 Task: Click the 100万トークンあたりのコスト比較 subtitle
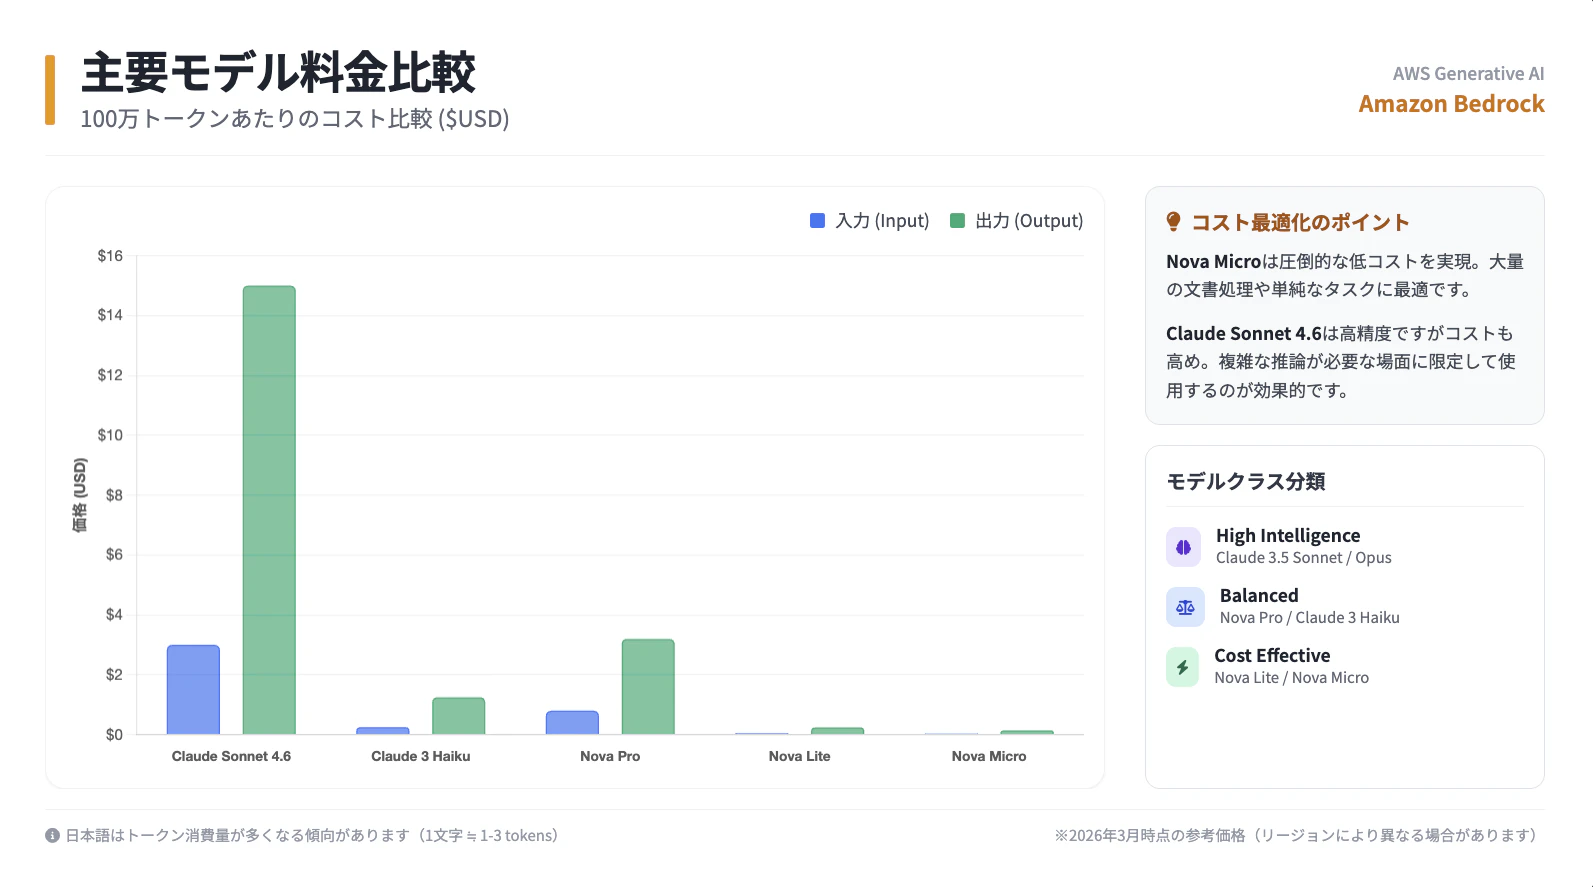295,119
